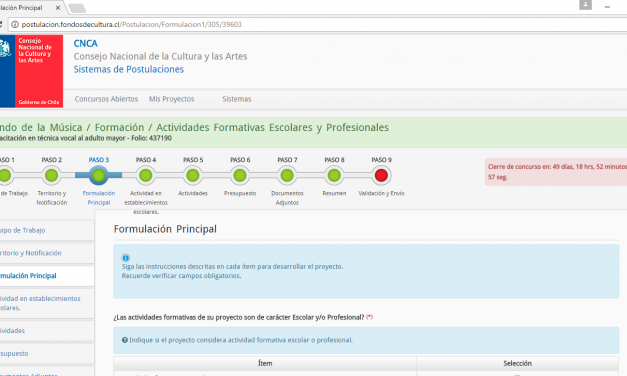Click the red PASO 9 Validación circle
Image resolution: width=627 pixels, height=376 pixels.
(381, 175)
